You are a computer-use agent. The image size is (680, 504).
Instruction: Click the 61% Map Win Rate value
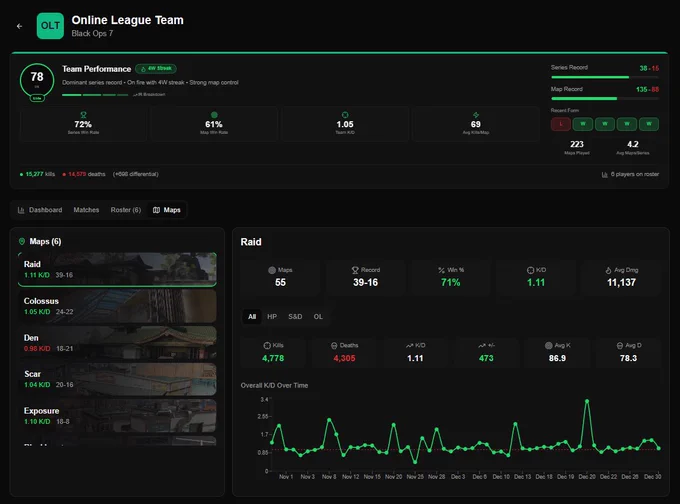click(214, 124)
